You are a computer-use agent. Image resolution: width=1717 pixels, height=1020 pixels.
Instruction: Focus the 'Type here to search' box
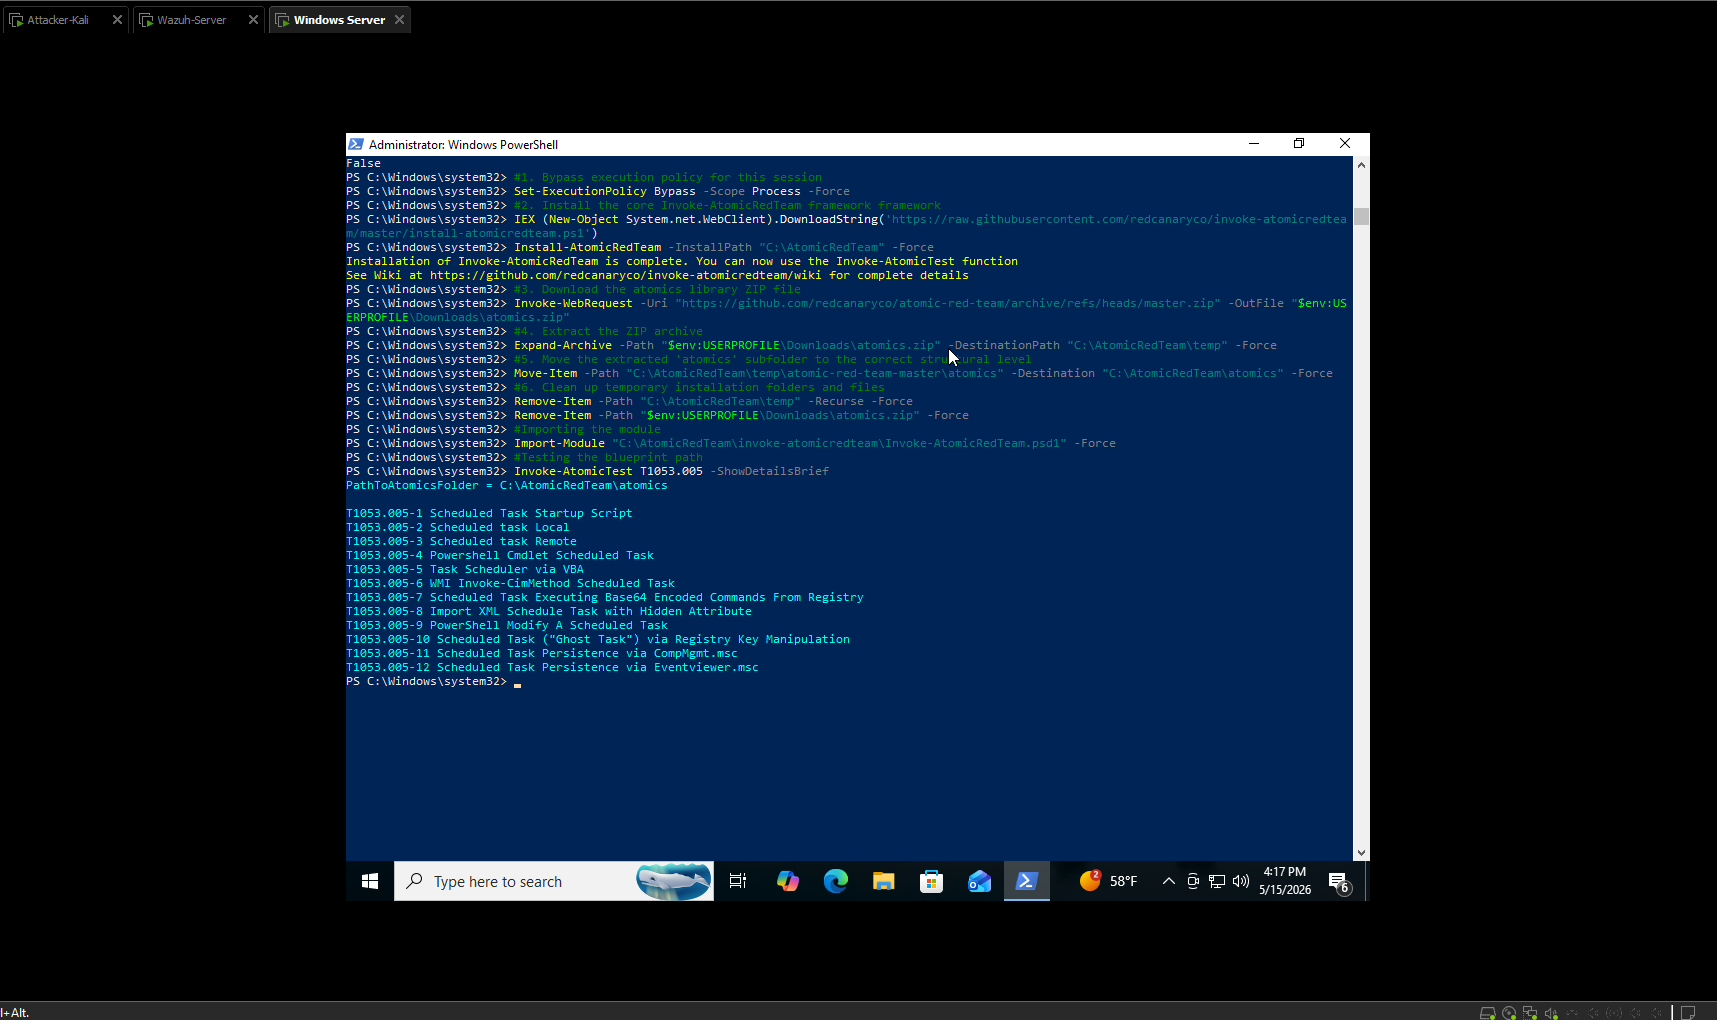tap(555, 881)
